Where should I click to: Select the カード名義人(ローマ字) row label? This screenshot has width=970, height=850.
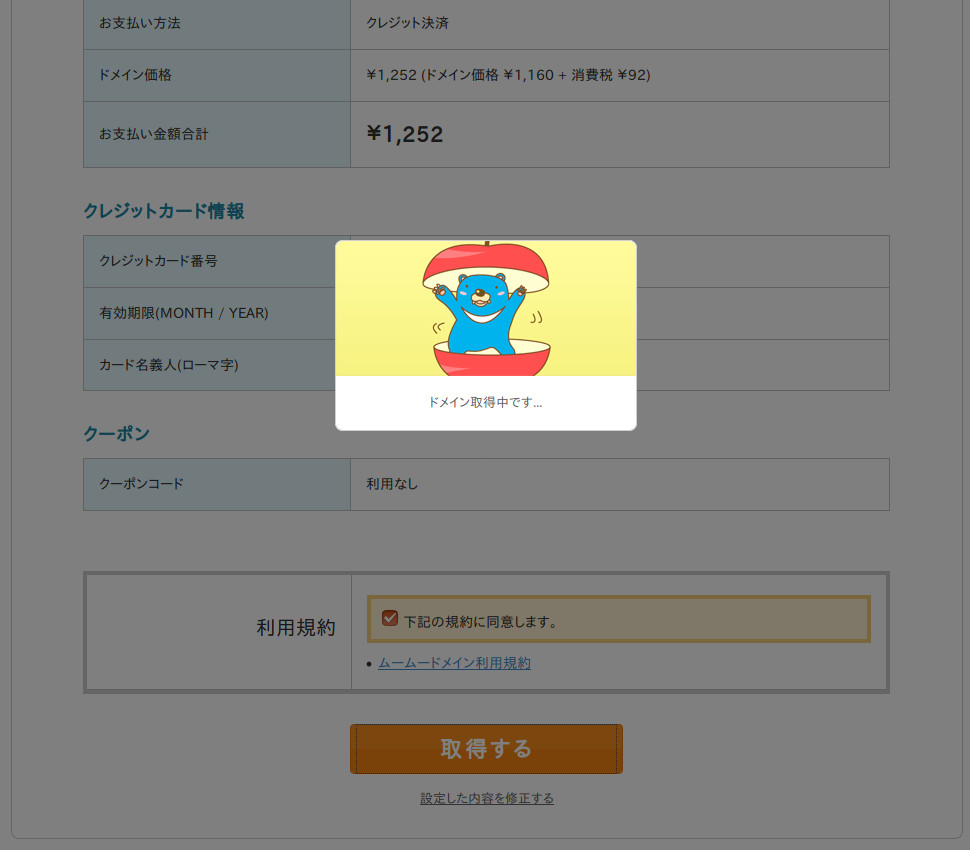coord(169,365)
